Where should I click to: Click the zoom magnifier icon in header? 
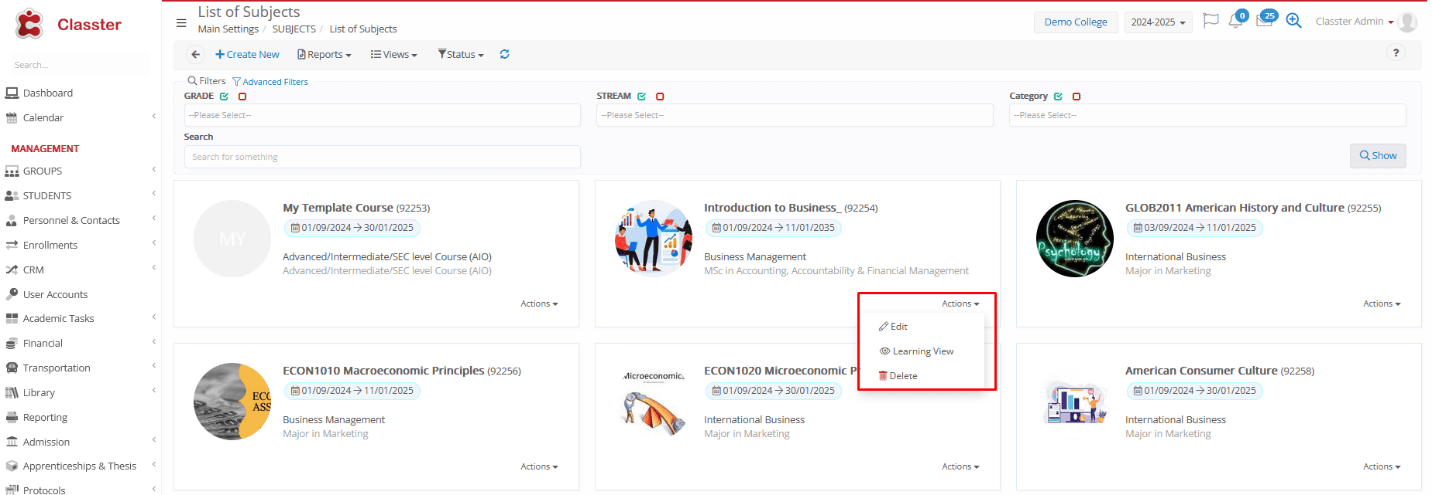point(1293,21)
